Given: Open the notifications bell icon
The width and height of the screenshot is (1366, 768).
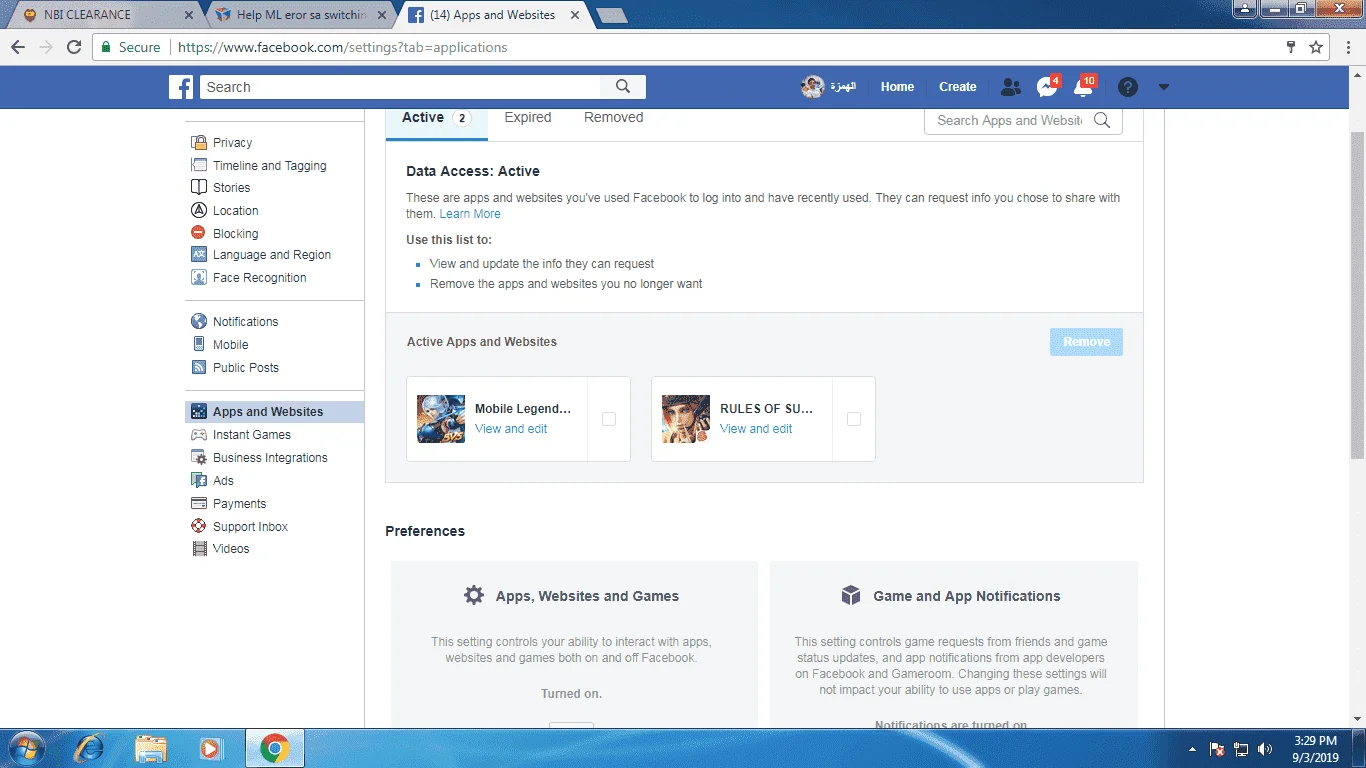Looking at the screenshot, I should tap(1083, 87).
